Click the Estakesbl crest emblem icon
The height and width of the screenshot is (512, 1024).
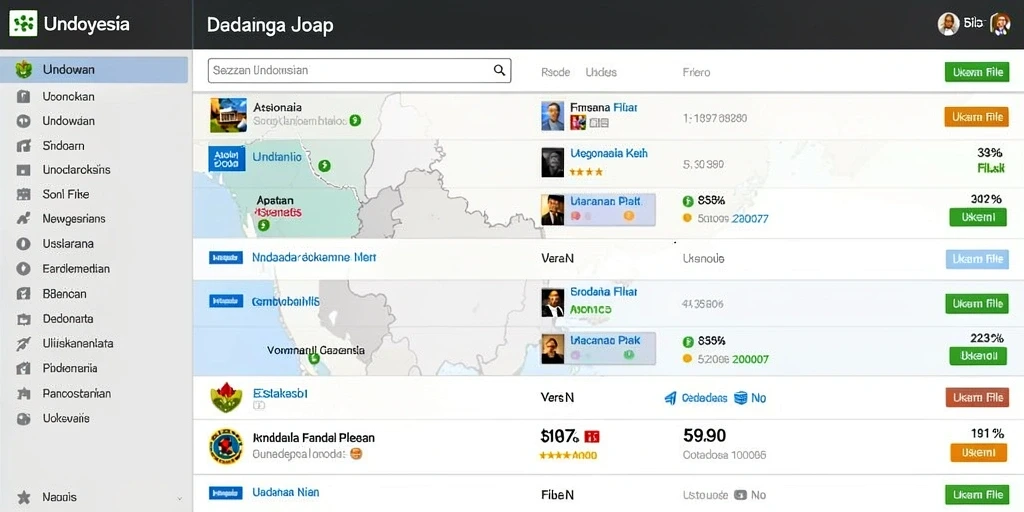tap(226, 397)
